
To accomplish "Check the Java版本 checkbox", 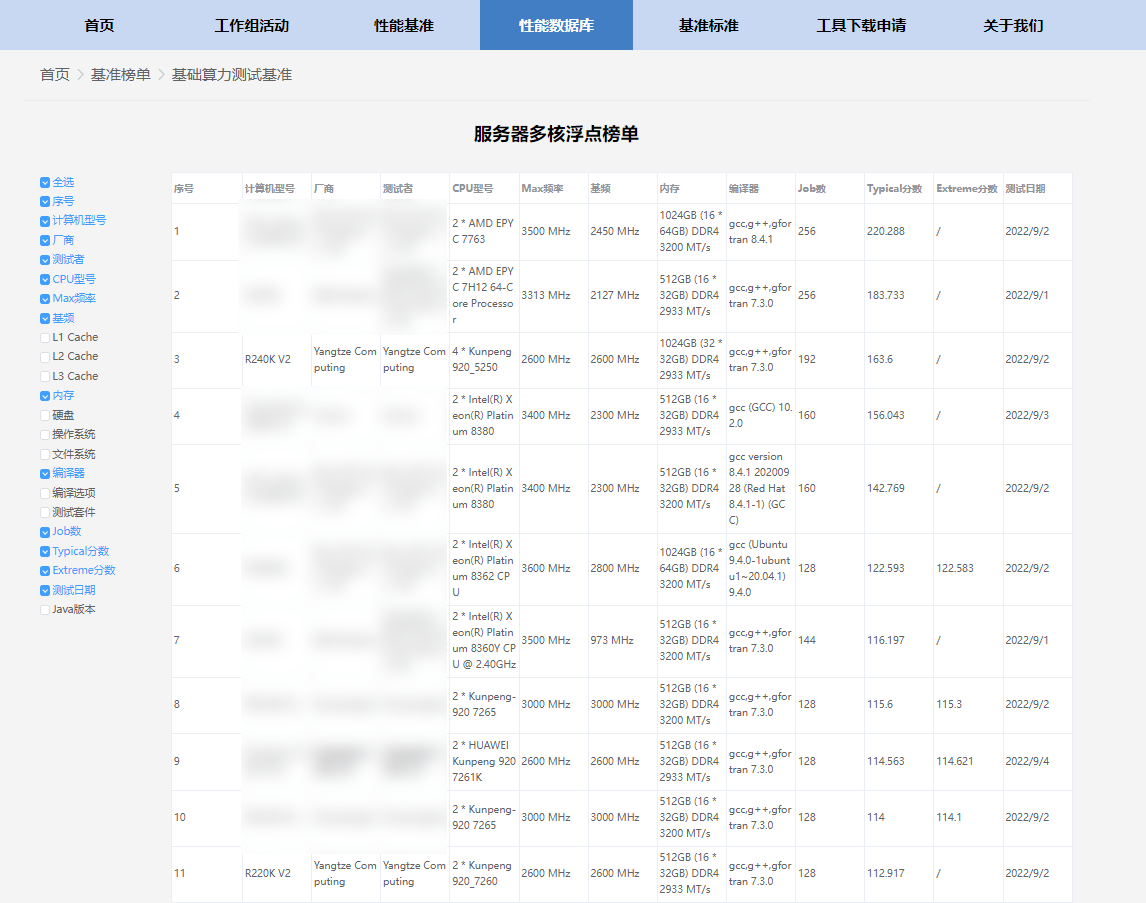I will [45, 609].
